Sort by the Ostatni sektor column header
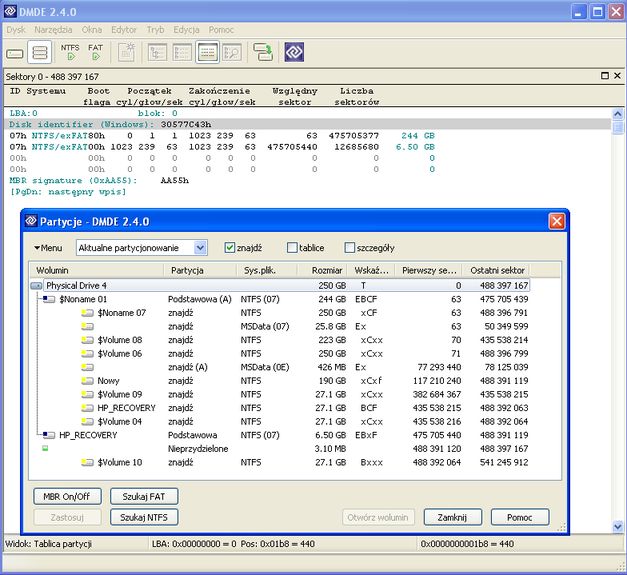627x575 pixels. click(496, 270)
